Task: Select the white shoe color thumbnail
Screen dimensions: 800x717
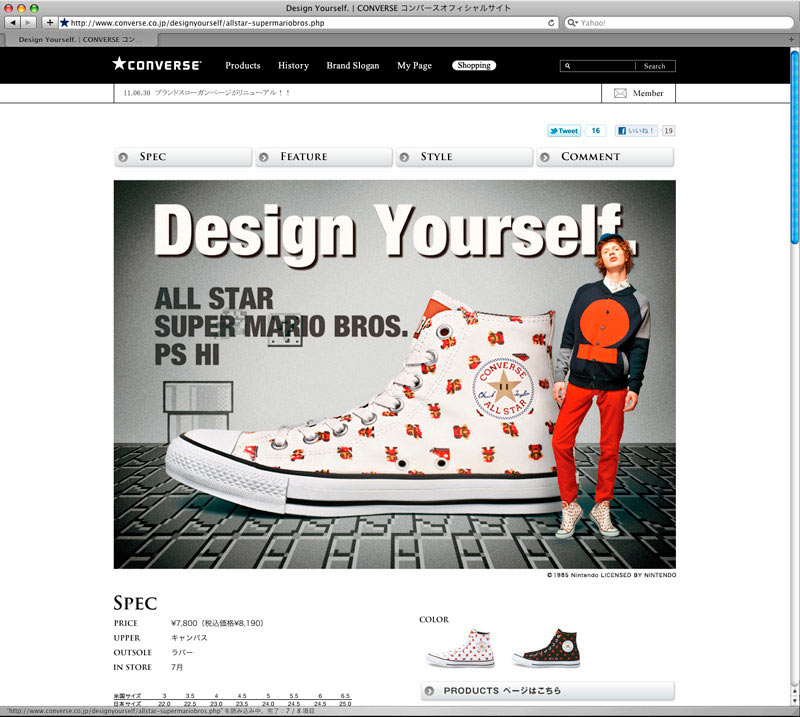Action: coord(459,649)
